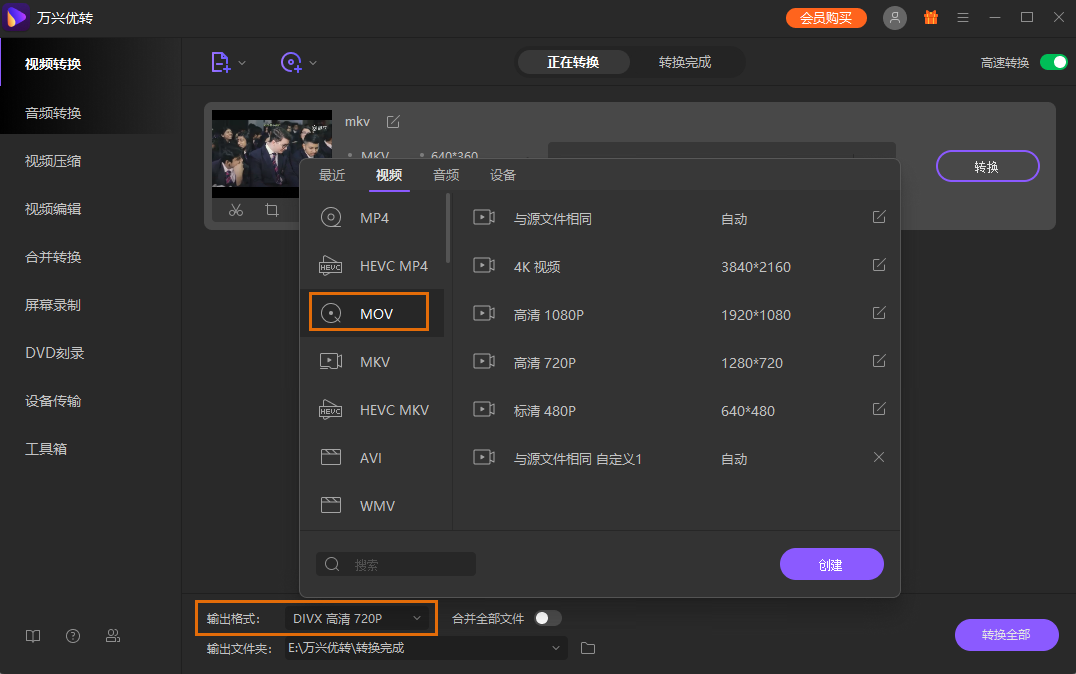The width and height of the screenshot is (1076, 674).
Task: Switch to the 音频 tab in format panel
Action: click(446, 174)
